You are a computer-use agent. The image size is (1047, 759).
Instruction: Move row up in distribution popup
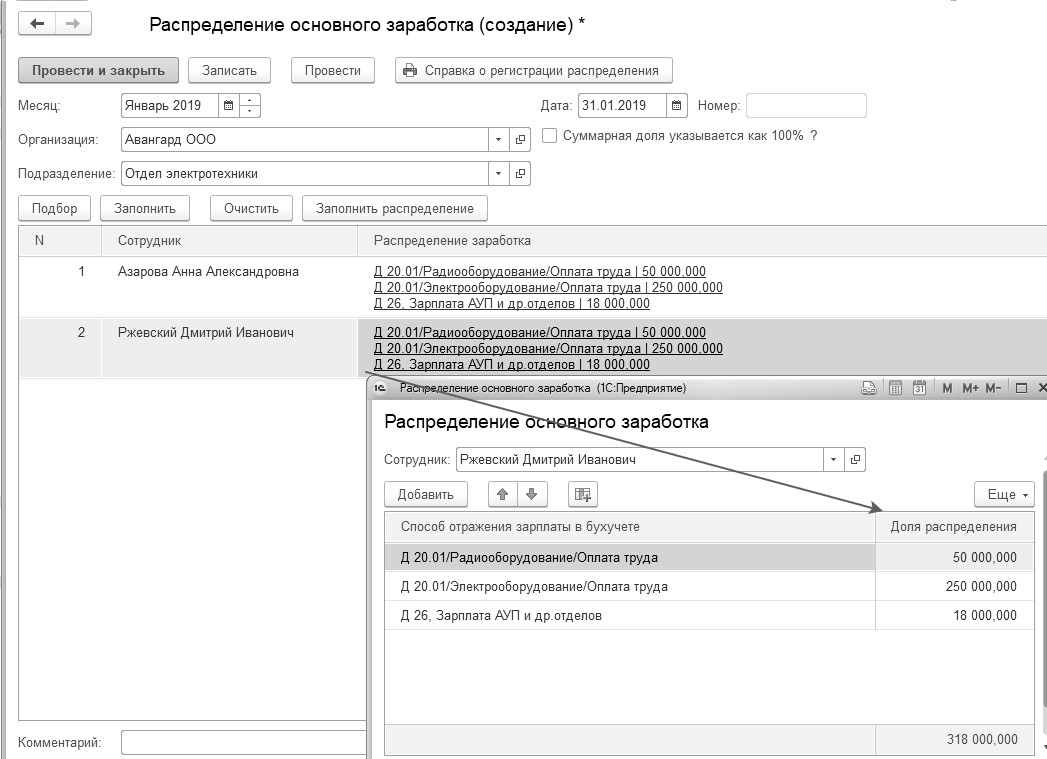click(x=503, y=494)
